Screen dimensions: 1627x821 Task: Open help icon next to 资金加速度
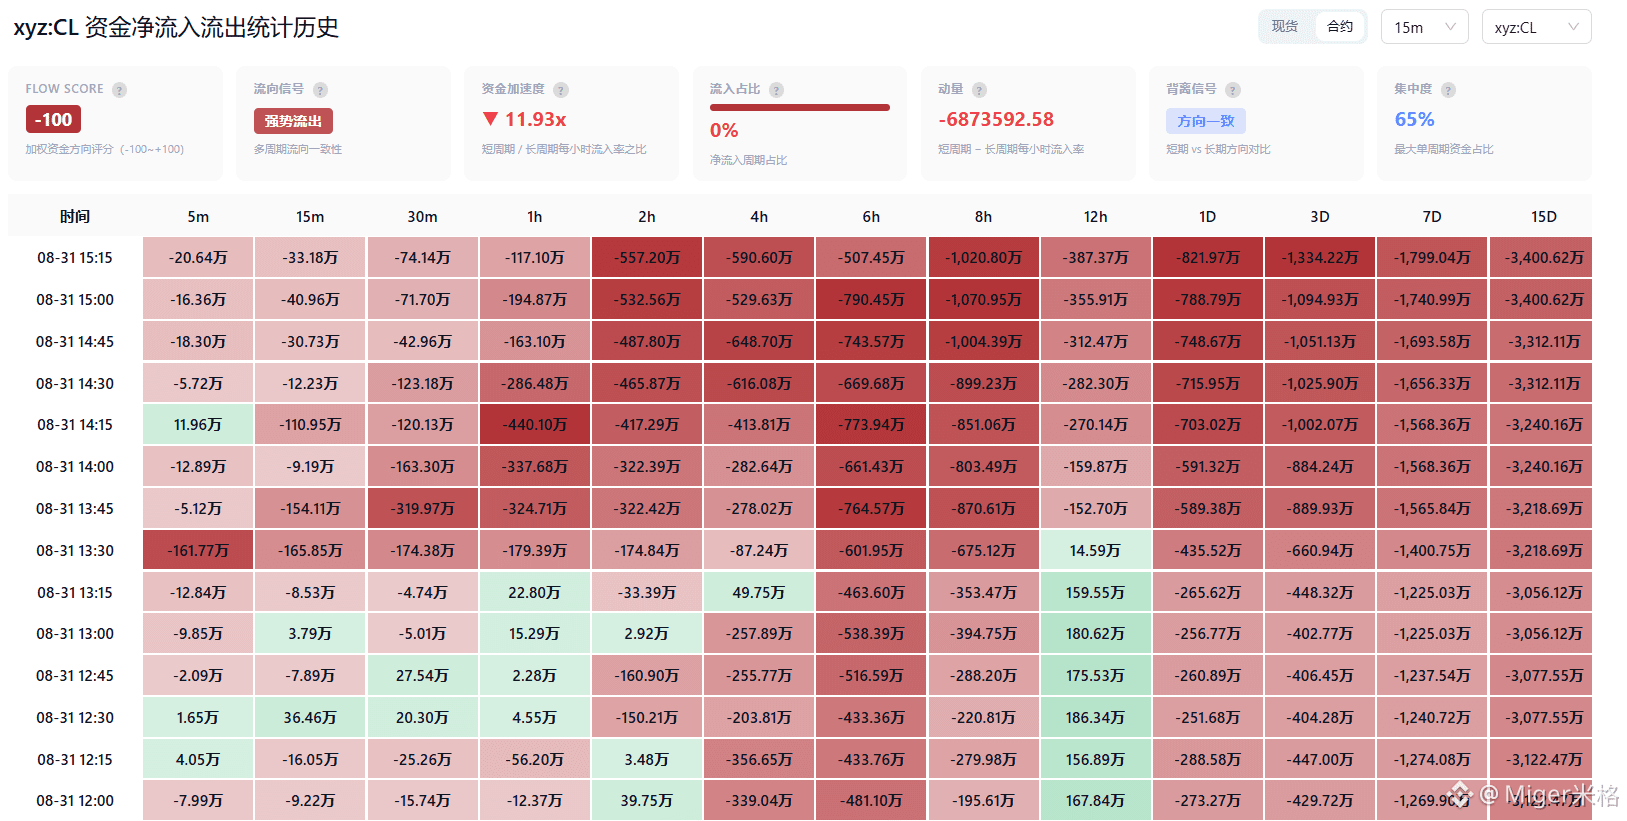coord(561,90)
